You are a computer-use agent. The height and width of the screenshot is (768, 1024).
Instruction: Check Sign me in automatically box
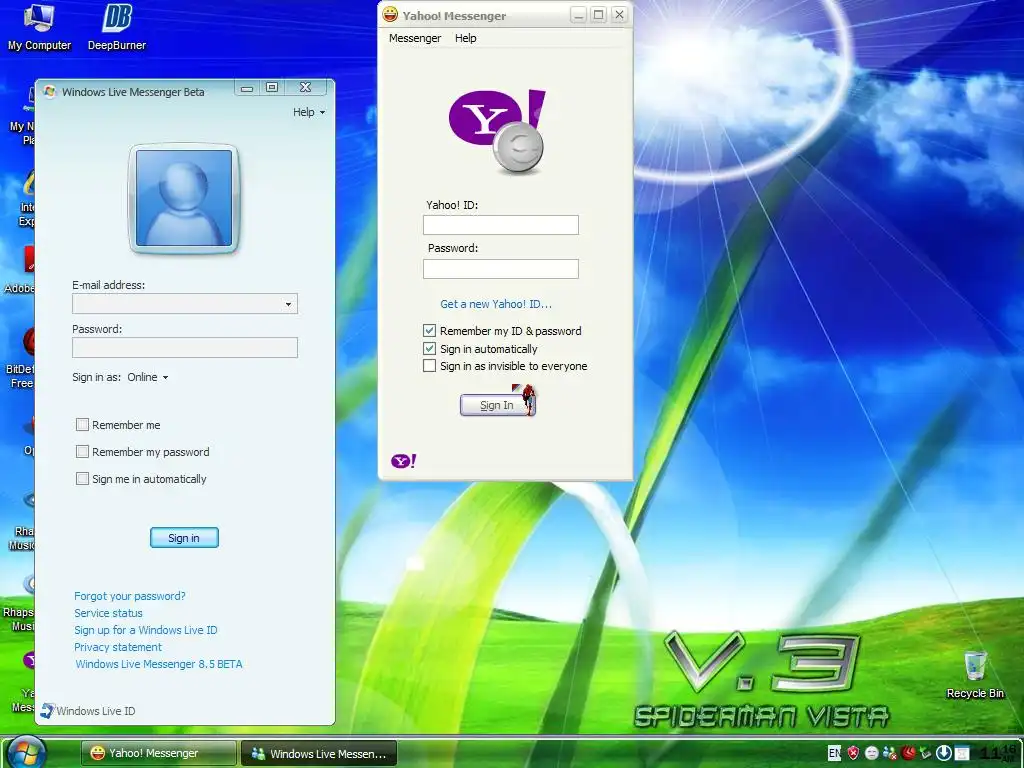point(82,479)
